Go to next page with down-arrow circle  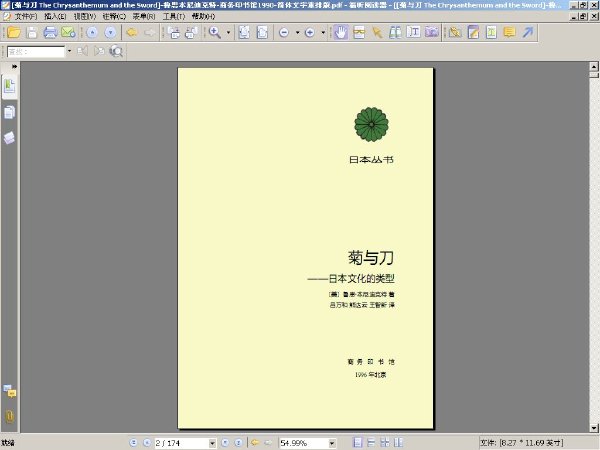click(x=111, y=33)
